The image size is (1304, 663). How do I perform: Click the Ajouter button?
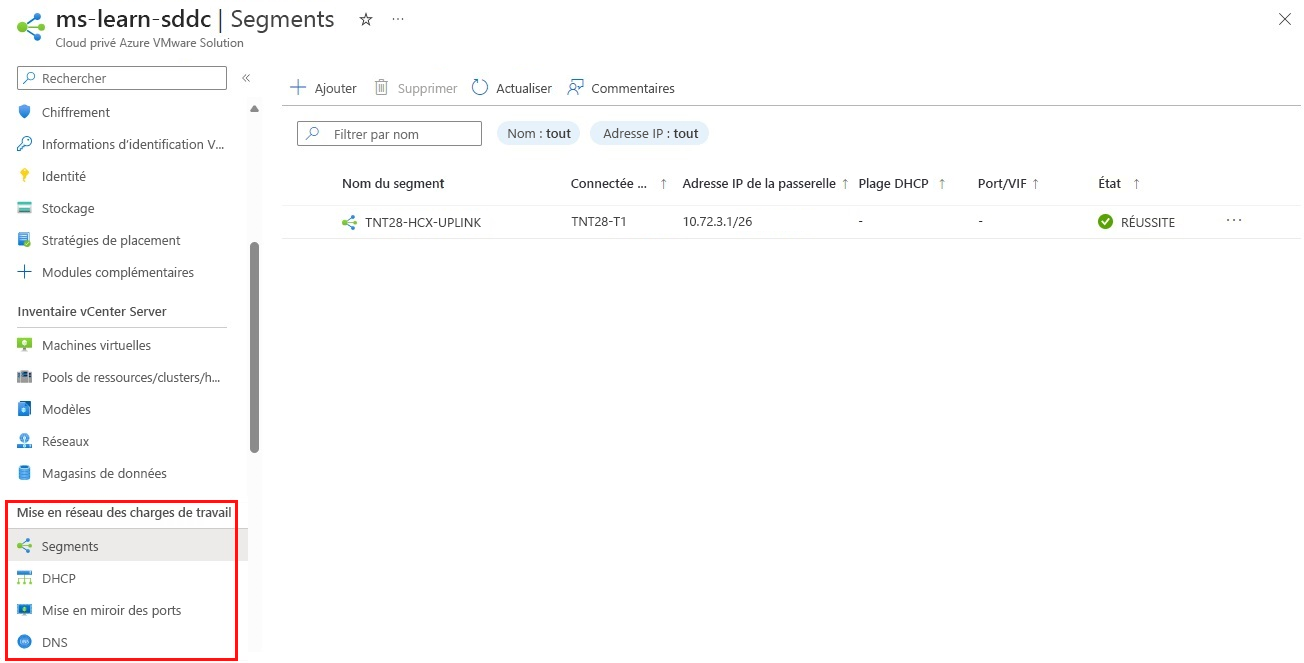click(x=323, y=88)
